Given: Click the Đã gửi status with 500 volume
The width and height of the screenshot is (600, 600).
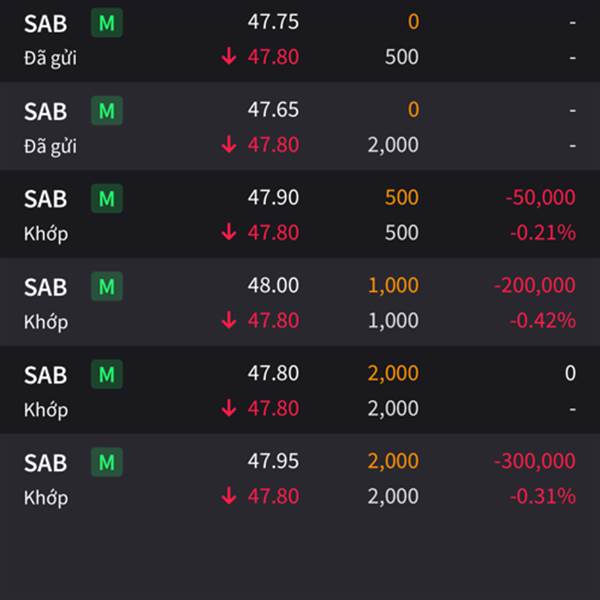Looking at the screenshot, I should point(50,58).
